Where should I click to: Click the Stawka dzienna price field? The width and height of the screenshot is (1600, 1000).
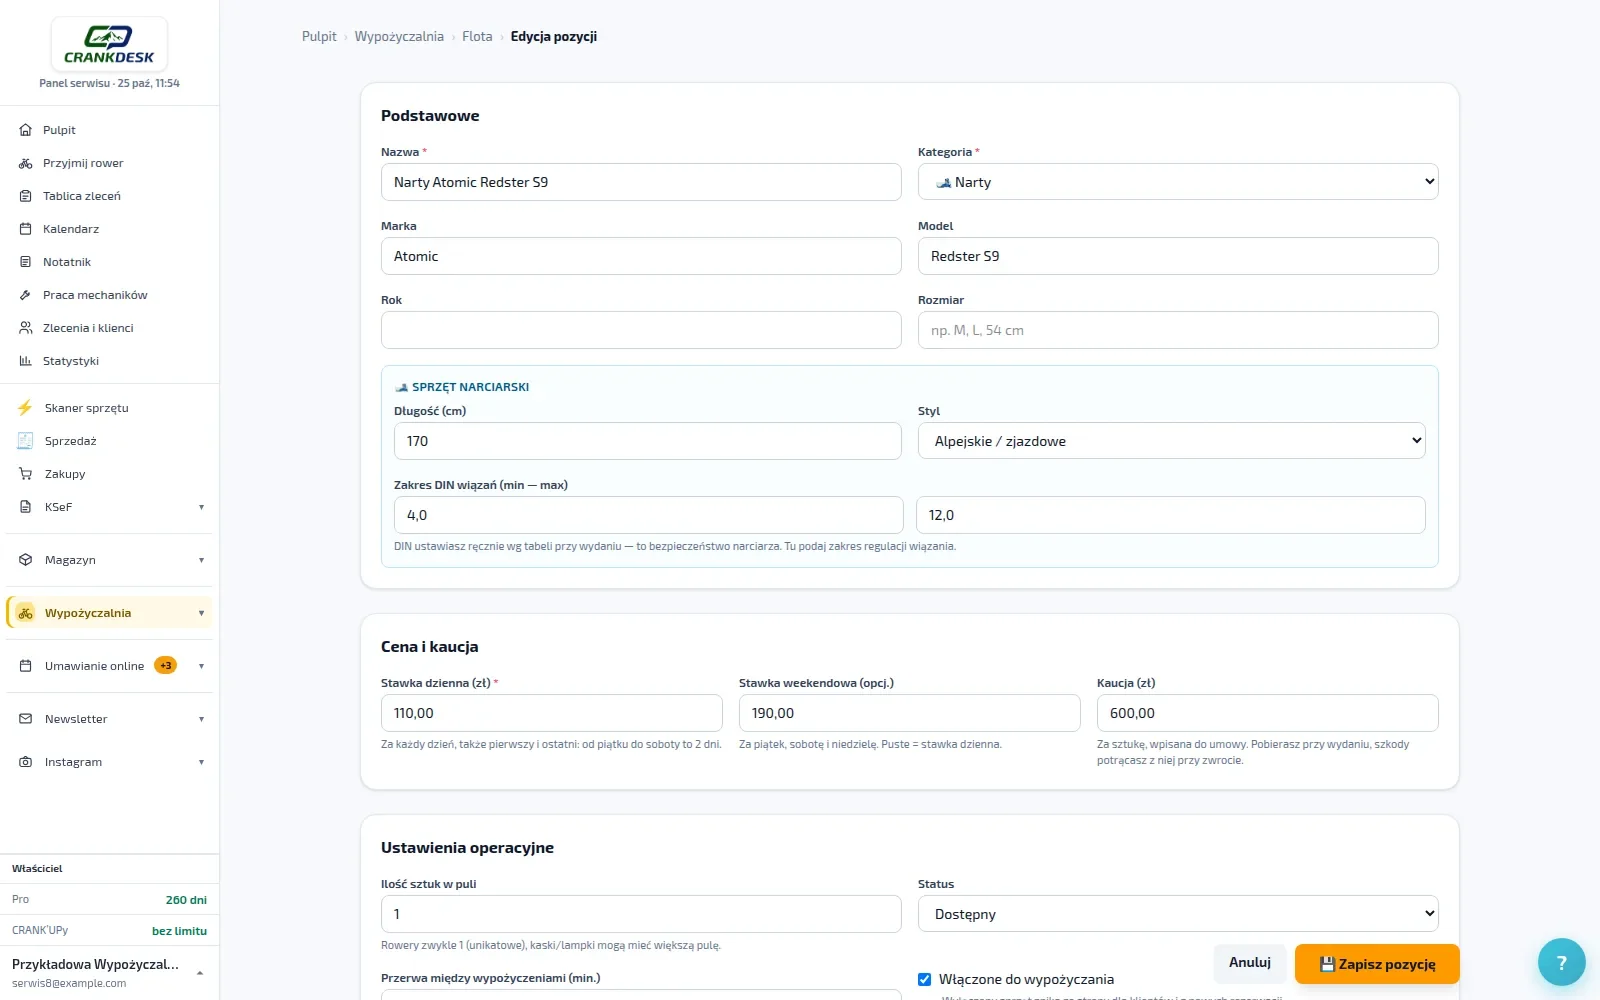click(551, 713)
